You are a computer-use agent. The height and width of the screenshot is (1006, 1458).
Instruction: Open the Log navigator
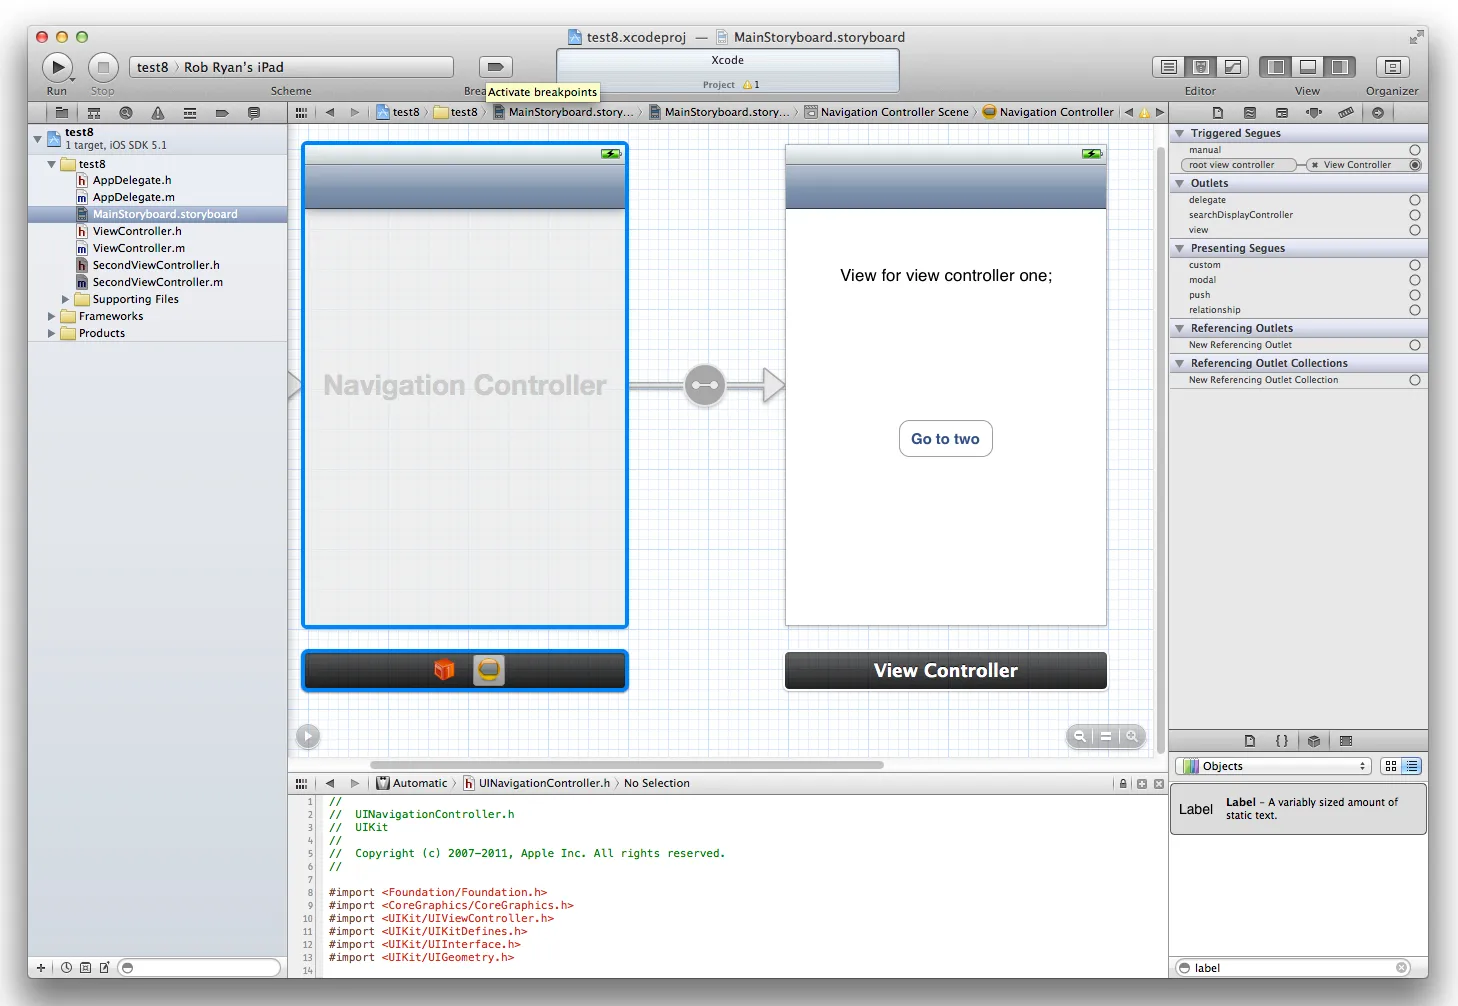pos(254,113)
